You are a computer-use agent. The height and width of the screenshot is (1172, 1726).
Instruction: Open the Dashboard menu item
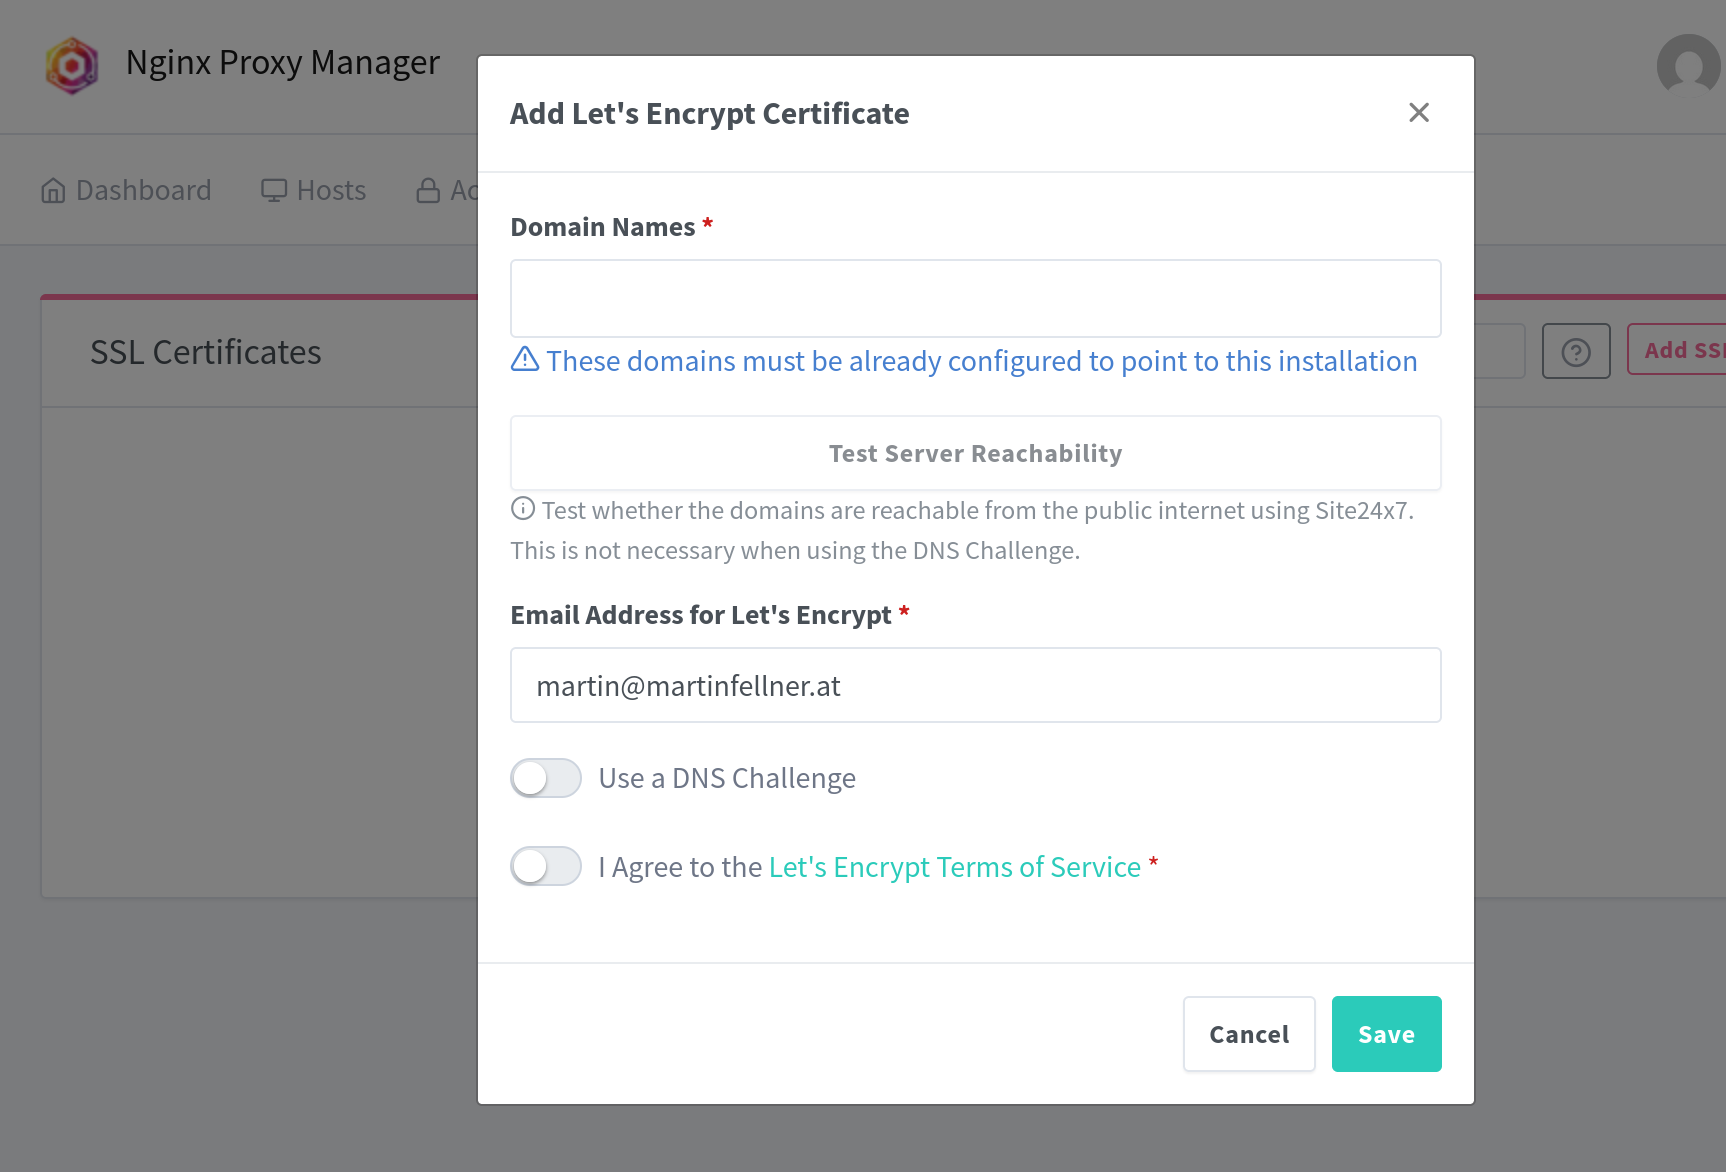point(143,190)
